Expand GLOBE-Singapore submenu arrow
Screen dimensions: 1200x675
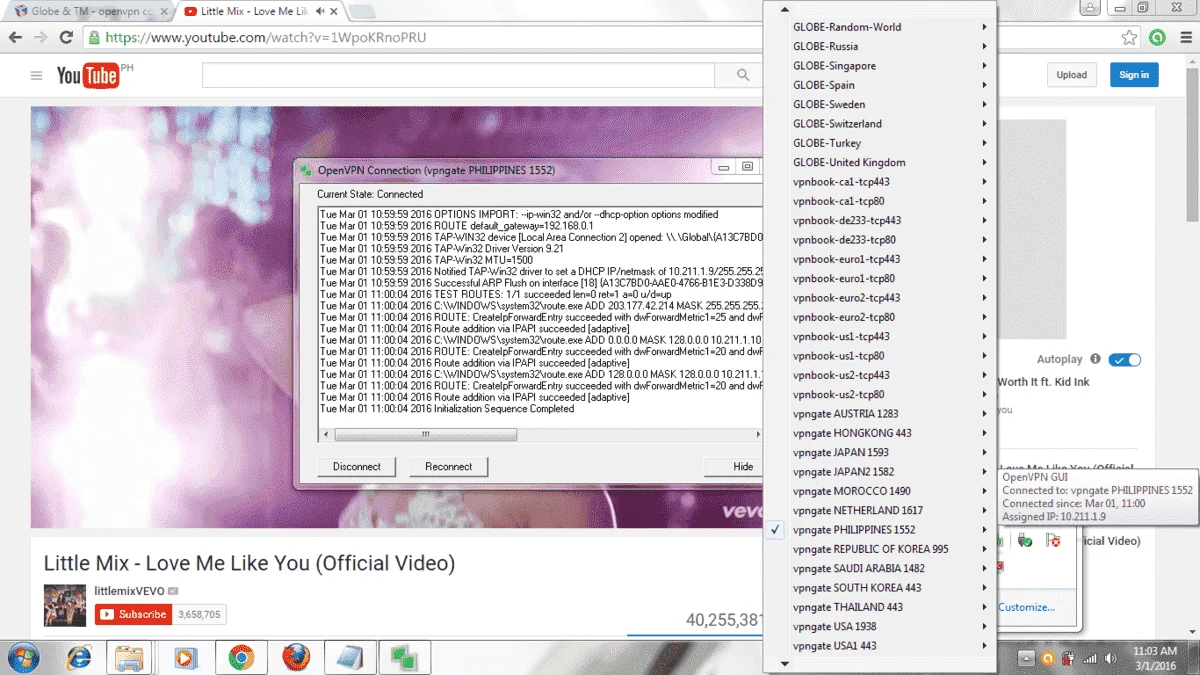[984, 66]
